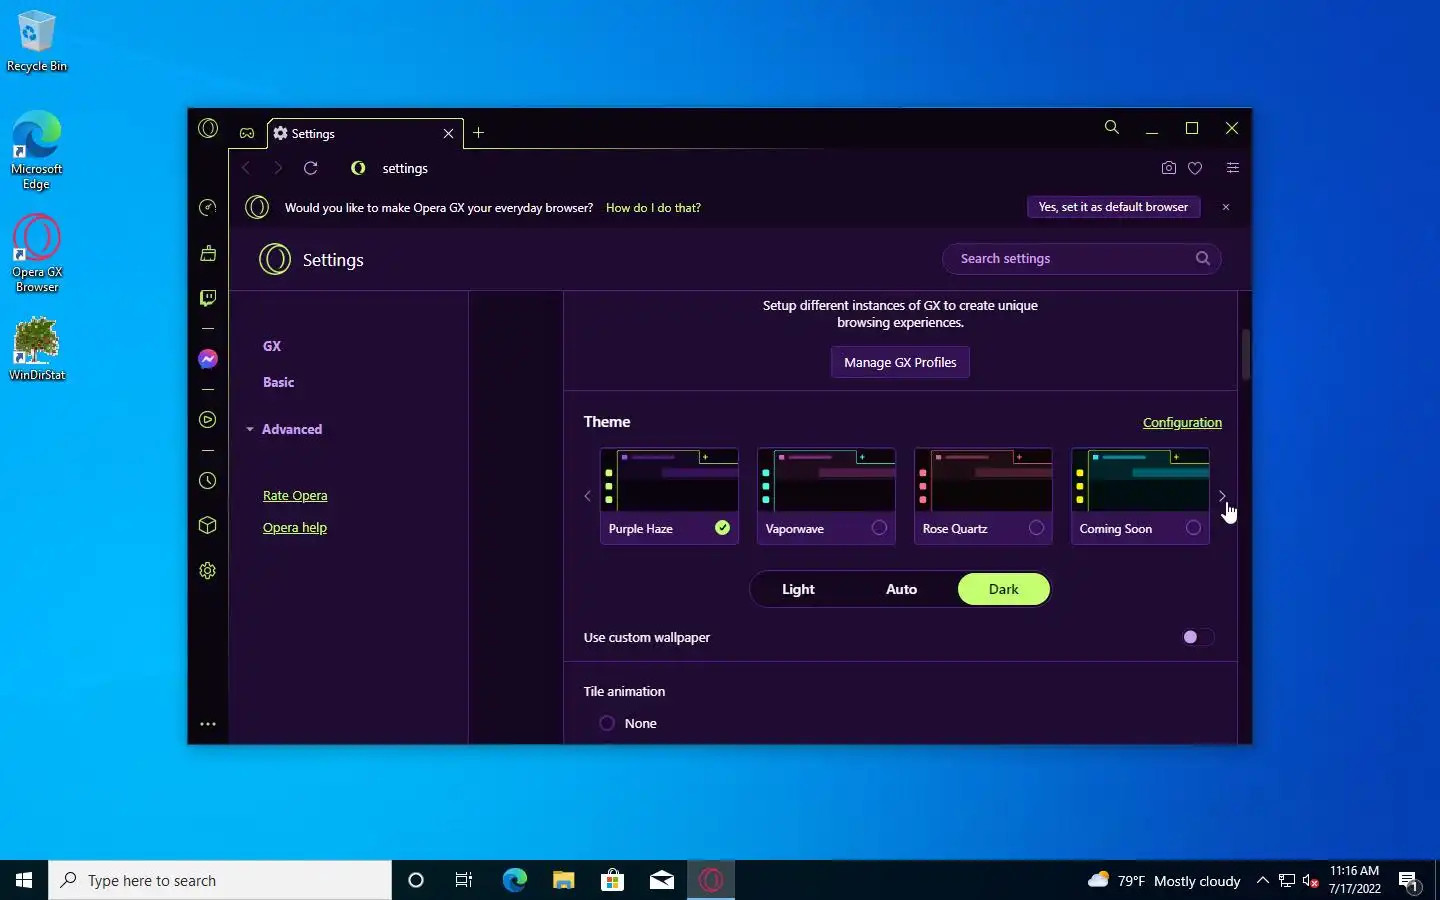Open the GX Corner gamepad icon
Image resolution: width=1440 pixels, height=900 pixels.
[247, 133]
